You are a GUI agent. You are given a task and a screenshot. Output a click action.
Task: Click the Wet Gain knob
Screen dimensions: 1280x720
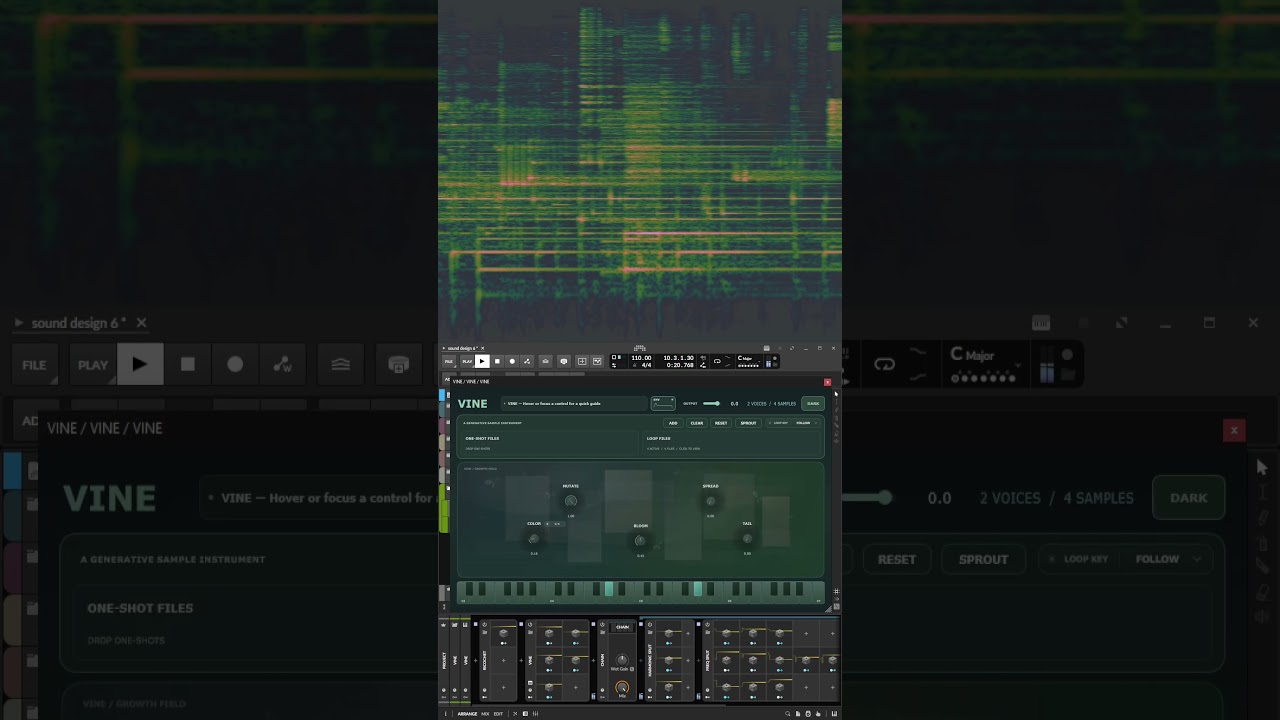(622, 660)
